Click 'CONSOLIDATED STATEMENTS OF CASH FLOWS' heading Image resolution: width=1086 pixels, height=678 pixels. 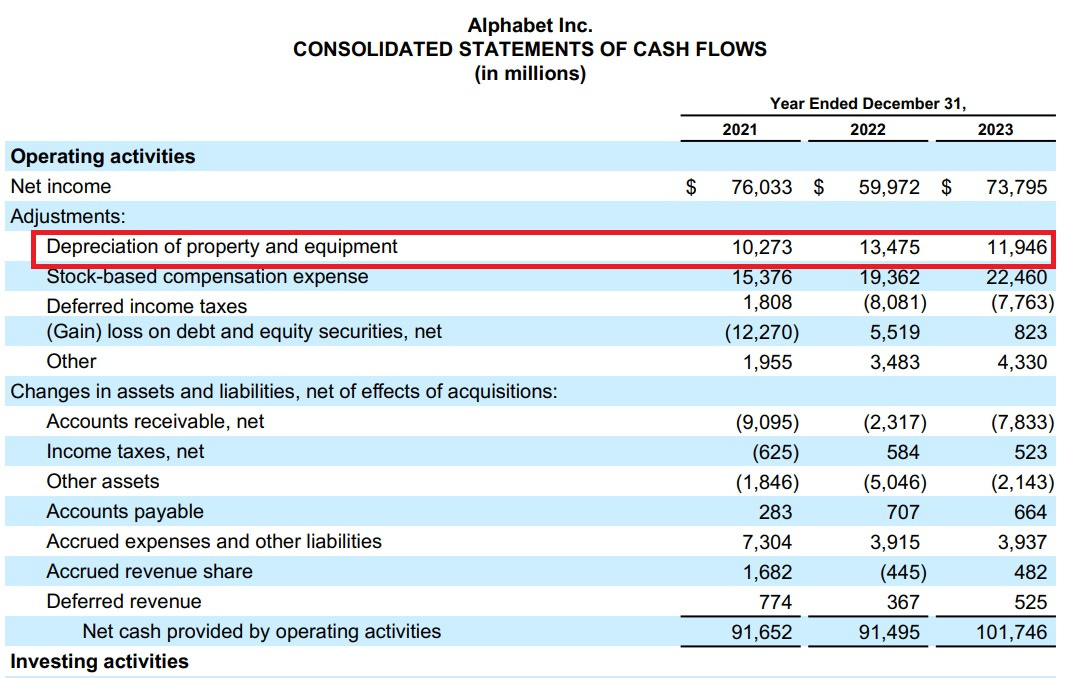[530, 49]
